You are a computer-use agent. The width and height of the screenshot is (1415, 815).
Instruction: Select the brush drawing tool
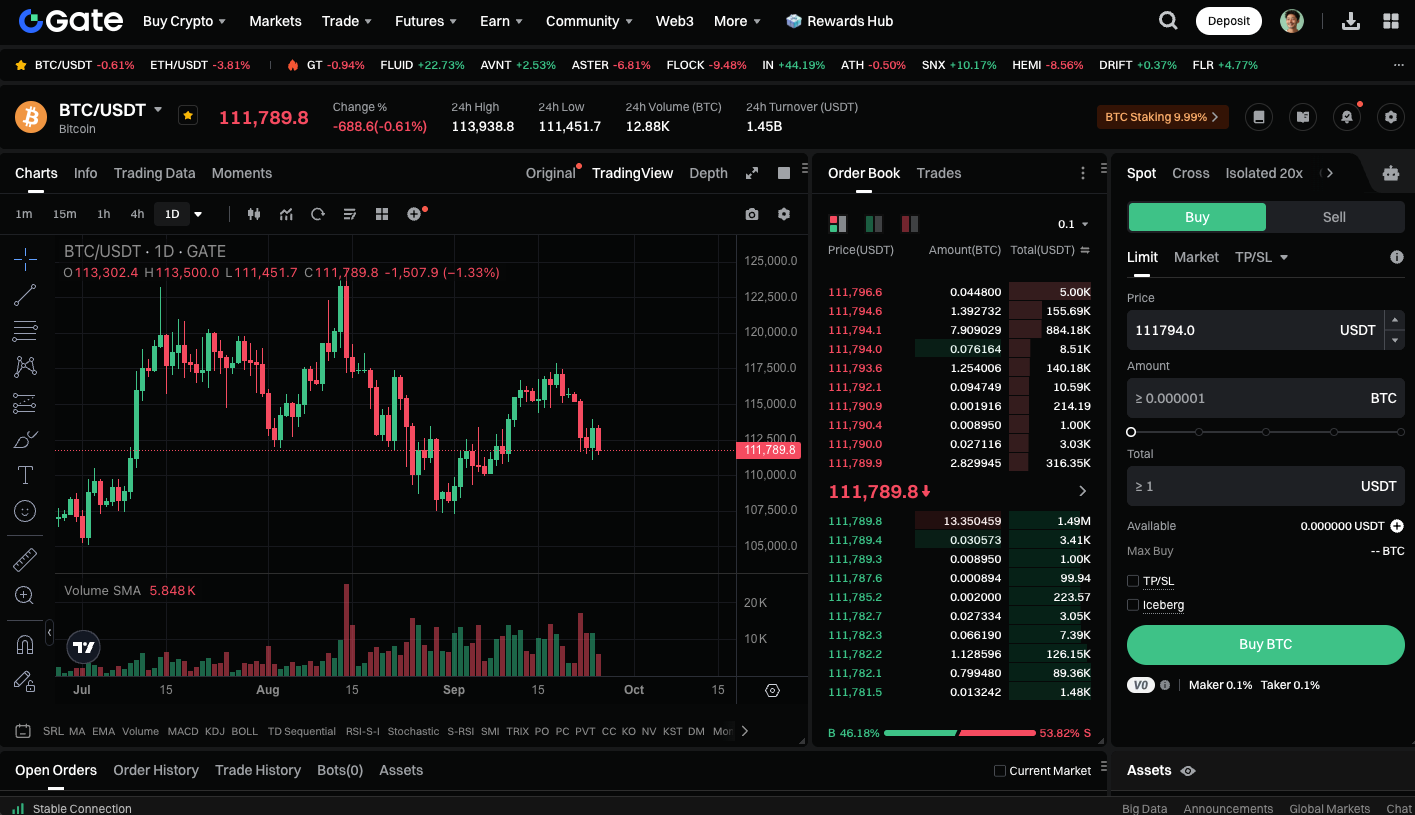point(25,439)
